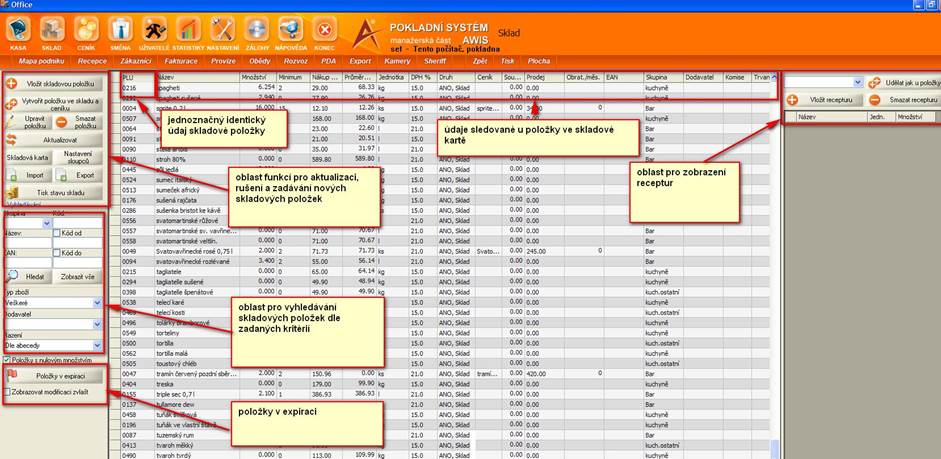Expand Typ zboží dropdown showing Veškeré
Screen dimensions: 941x459
[98, 303]
